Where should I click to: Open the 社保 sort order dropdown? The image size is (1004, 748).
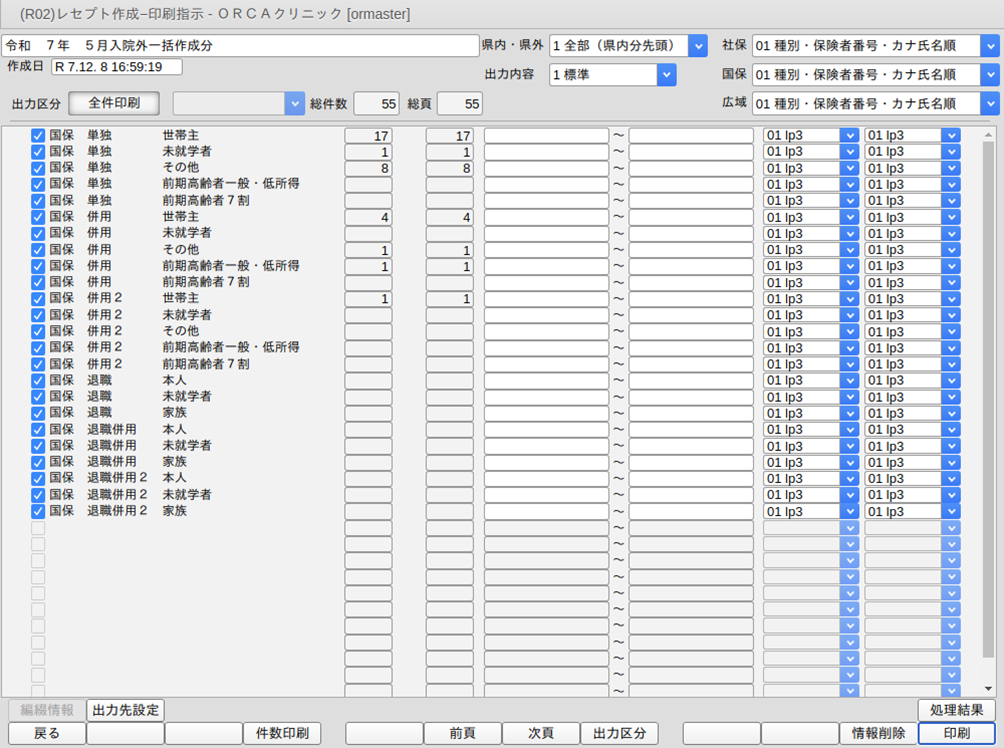989,46
